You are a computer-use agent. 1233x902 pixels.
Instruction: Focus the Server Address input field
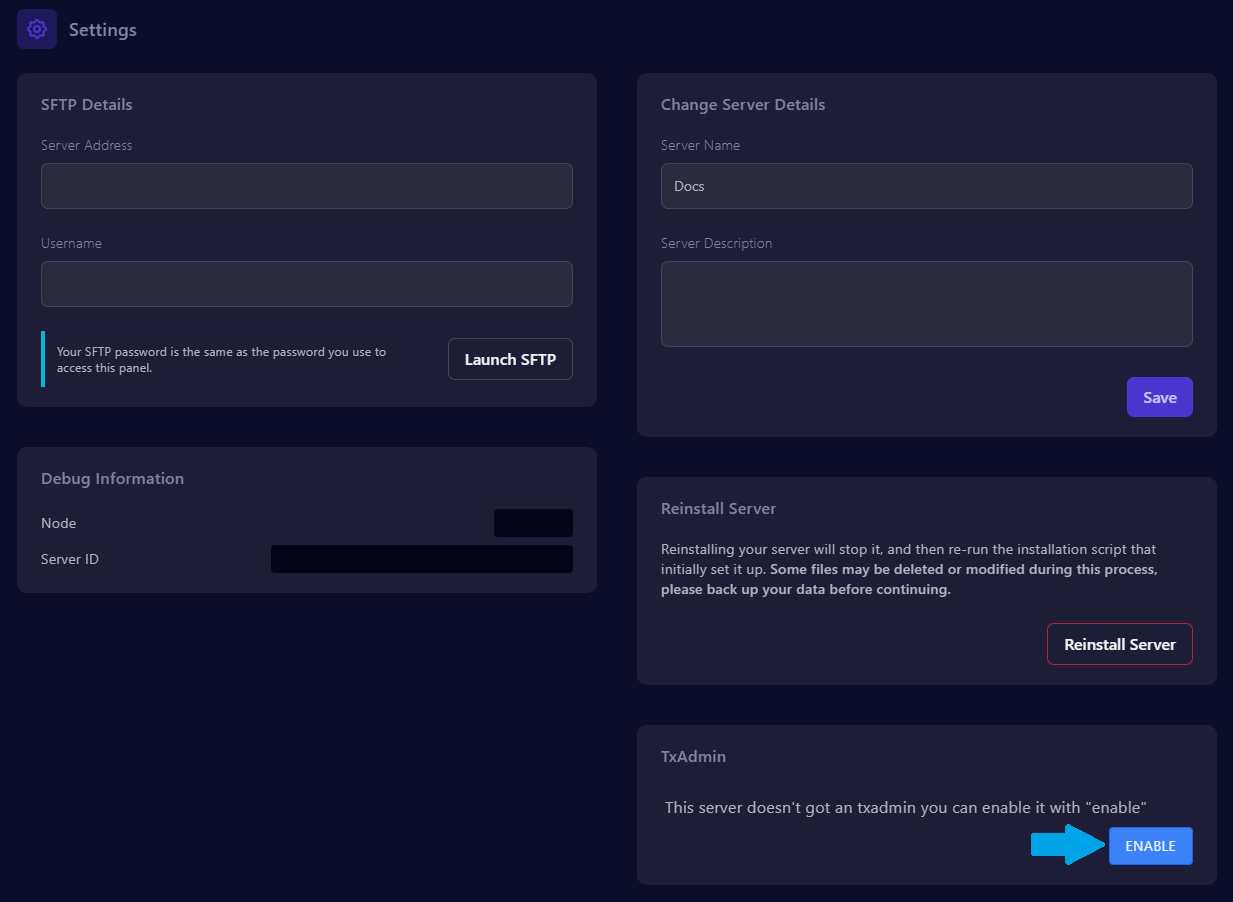(306, 186)
